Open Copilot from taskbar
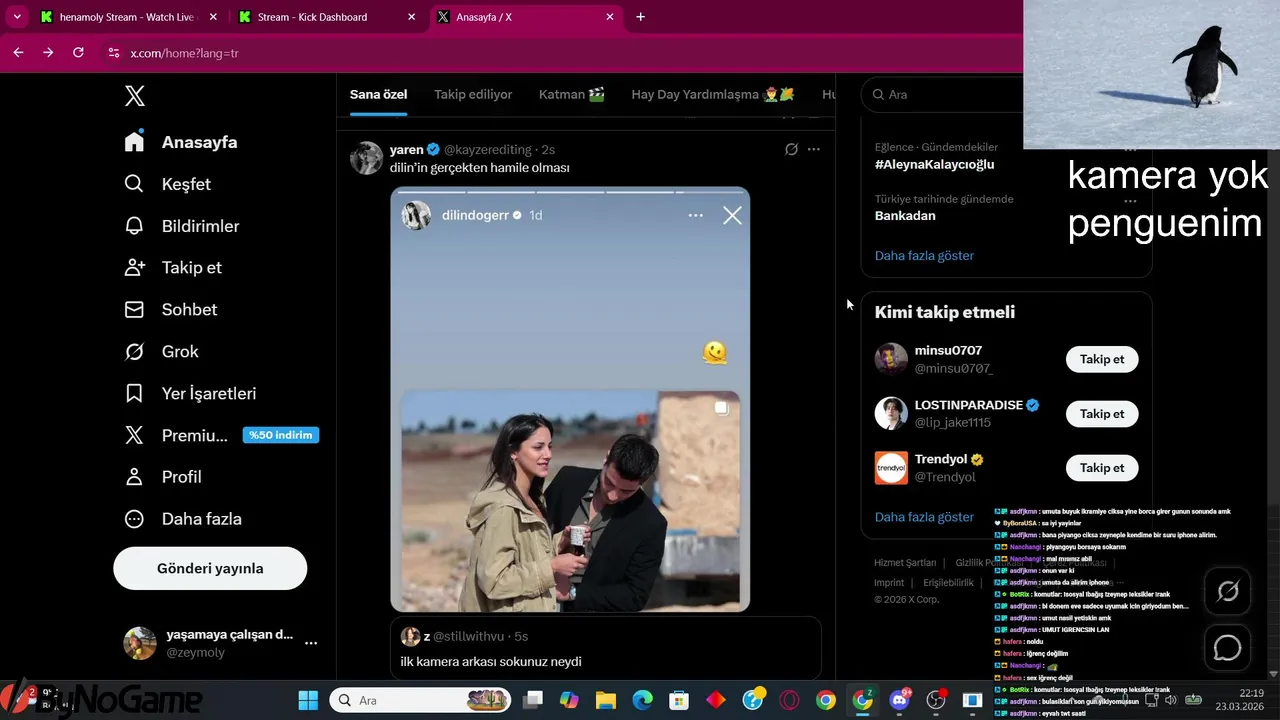This screenshot has width=1280, height=720. (568, 700)
